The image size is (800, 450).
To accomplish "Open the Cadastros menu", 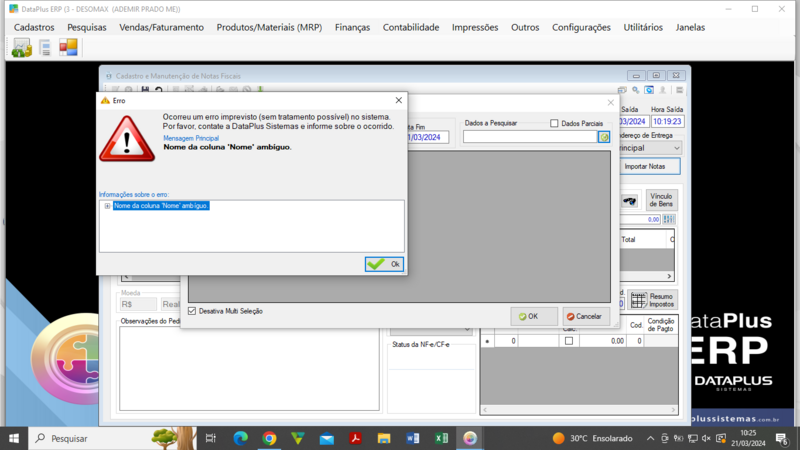I will (x=34, y=28).
